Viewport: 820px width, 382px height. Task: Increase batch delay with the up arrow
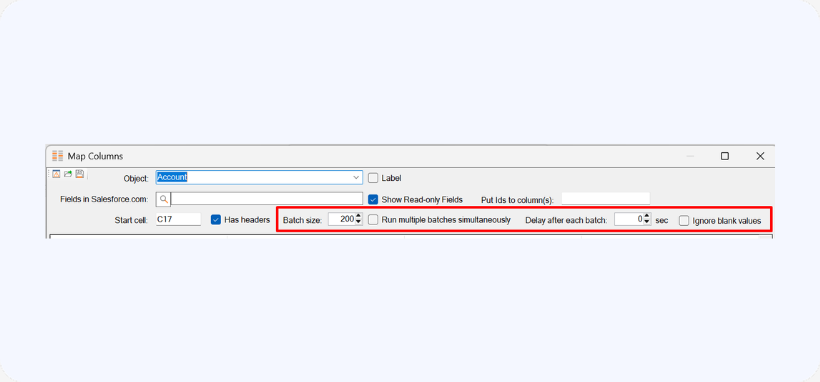pos(647,216)
